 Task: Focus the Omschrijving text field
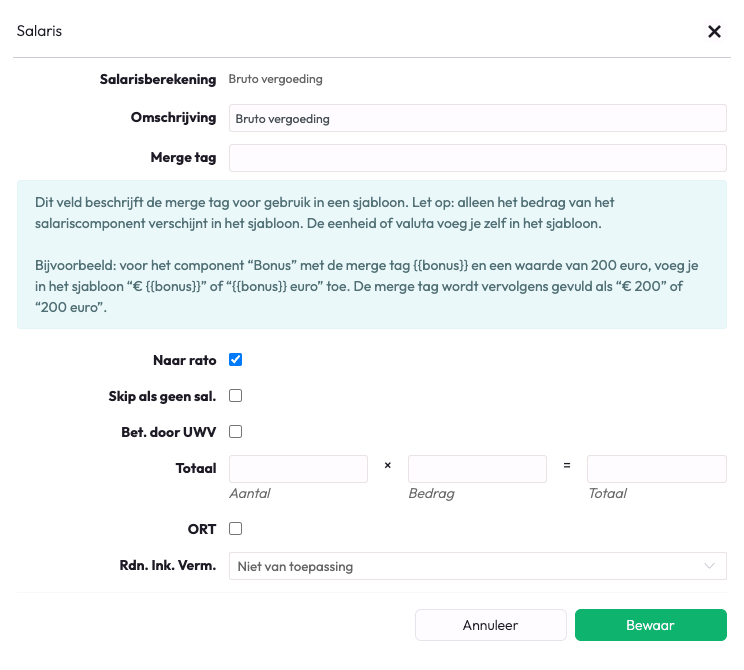477,118
